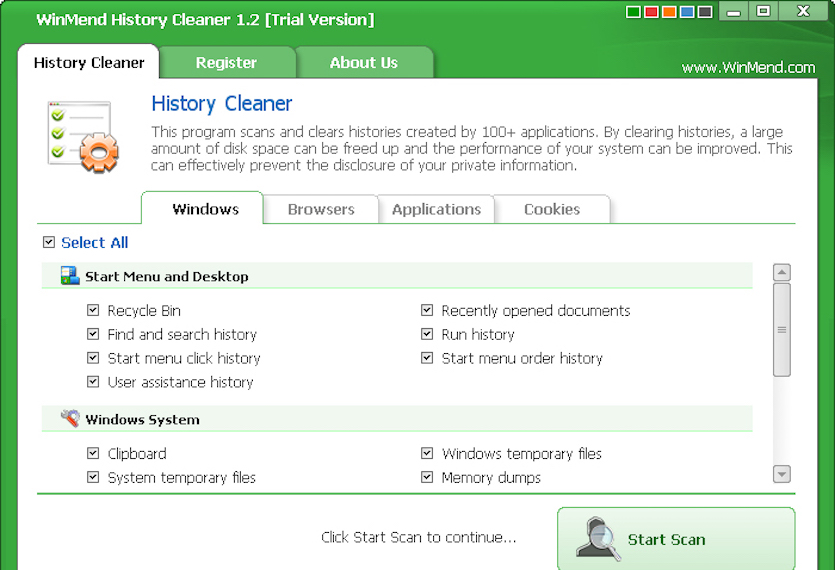Uncheck the Recycle Bin option
This screenshot has width=835, height=570.
tap(93, 310)
